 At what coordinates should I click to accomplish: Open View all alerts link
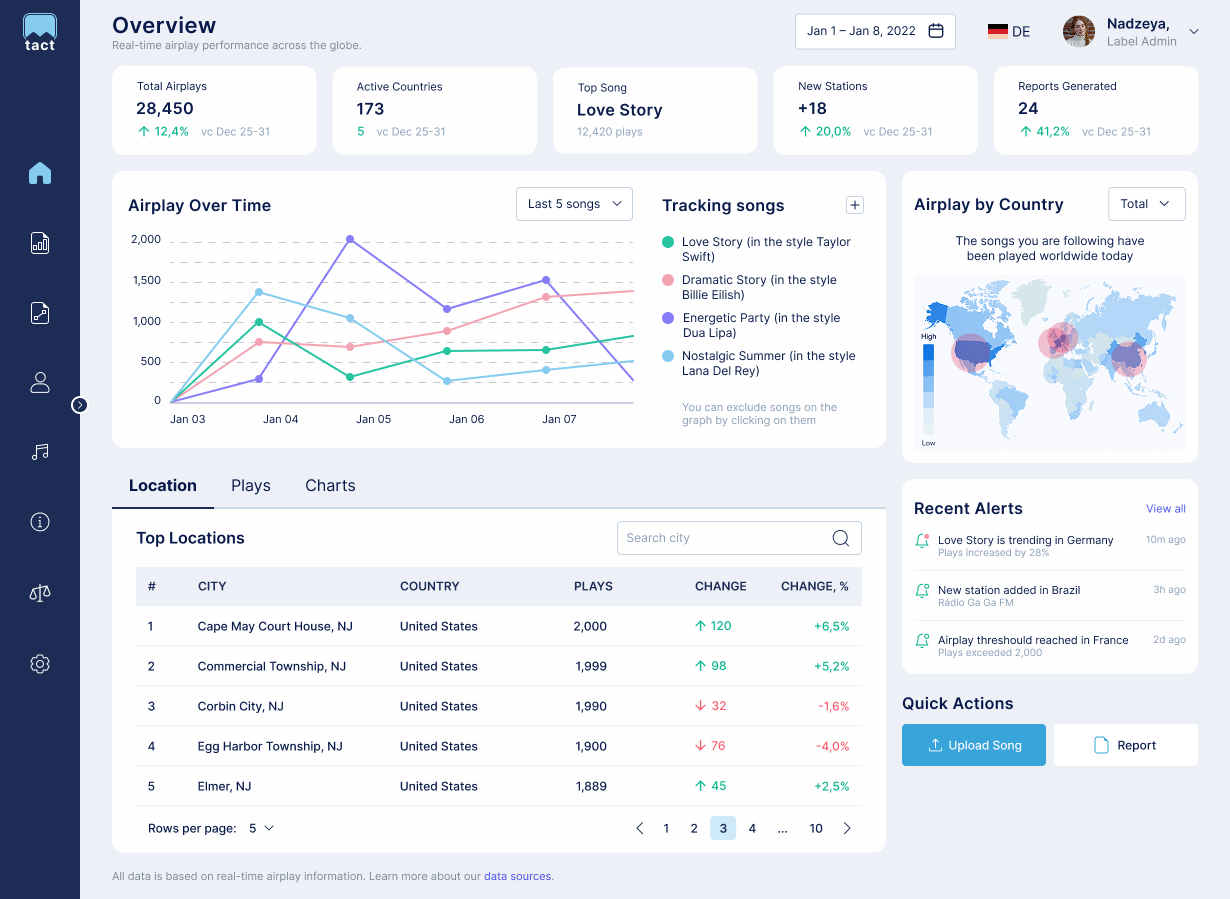point(1166,509)
